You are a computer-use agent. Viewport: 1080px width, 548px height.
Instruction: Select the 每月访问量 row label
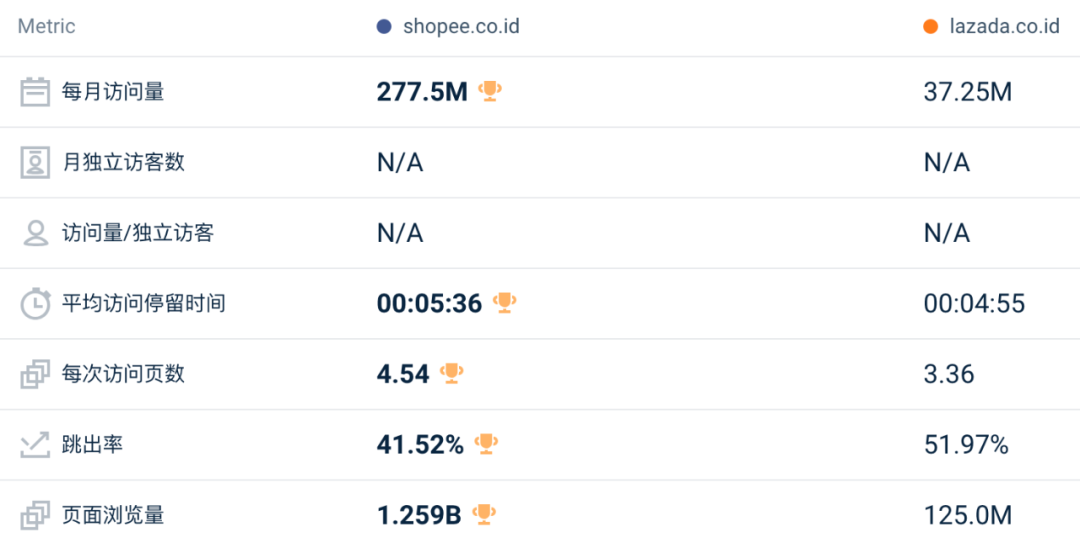click(113, 92)
